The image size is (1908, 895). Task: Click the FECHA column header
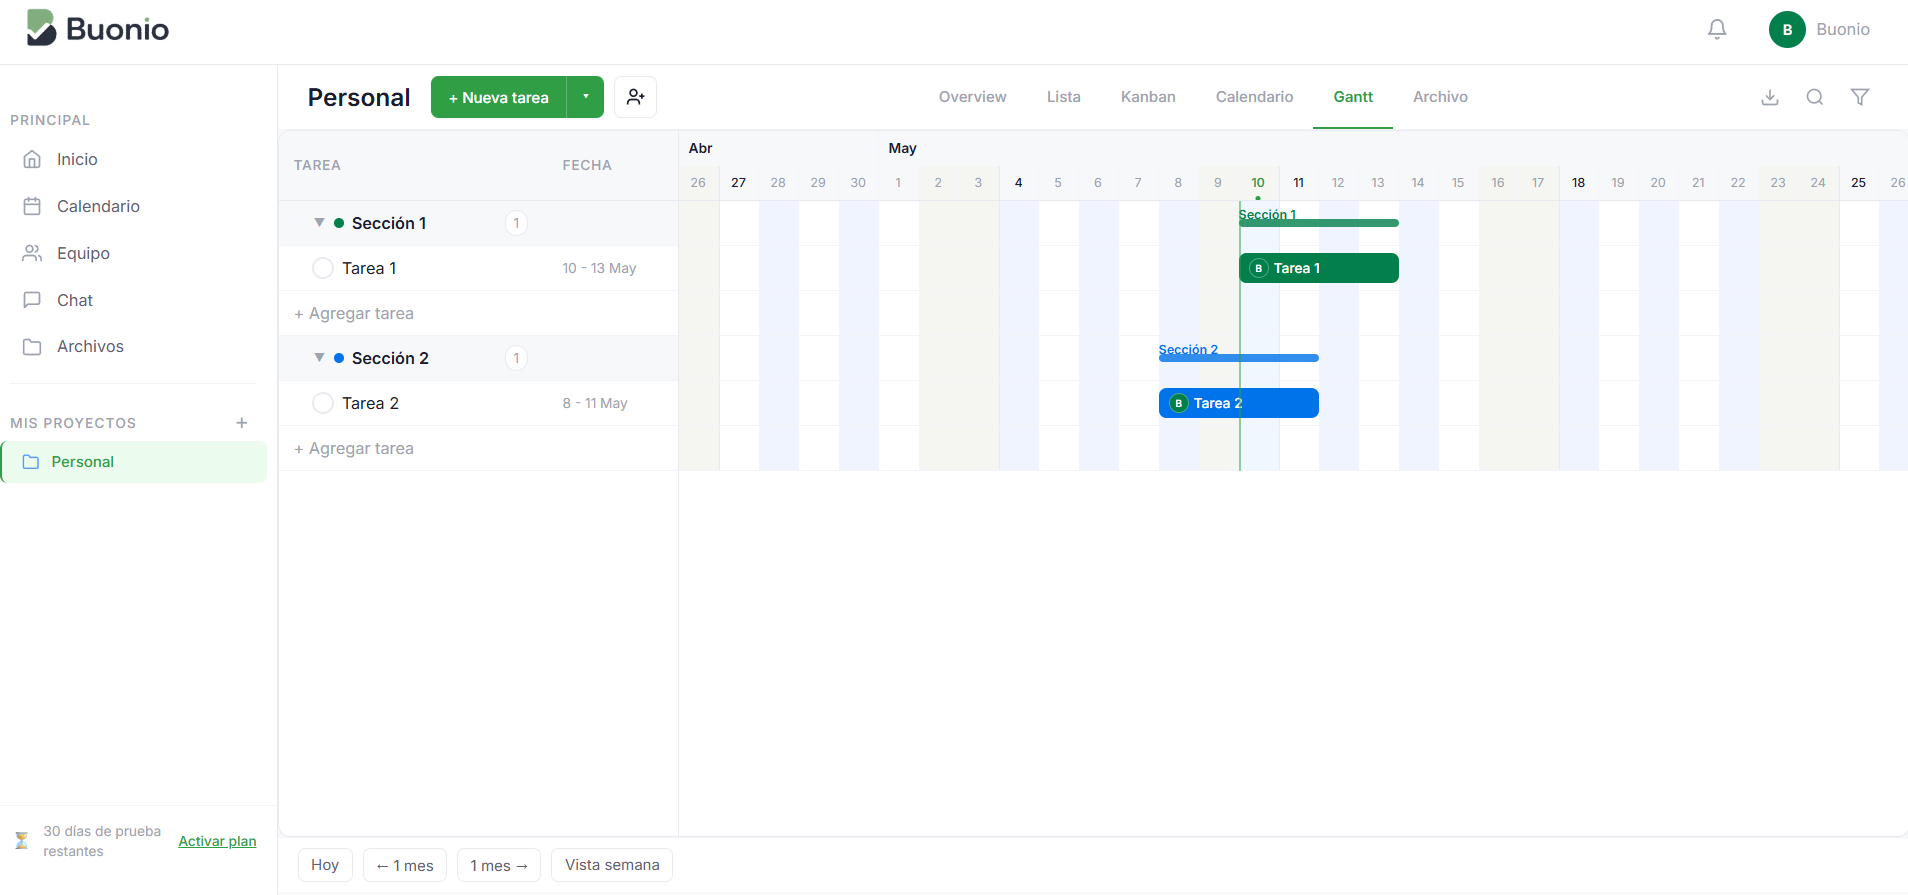(x=587, y=165)
